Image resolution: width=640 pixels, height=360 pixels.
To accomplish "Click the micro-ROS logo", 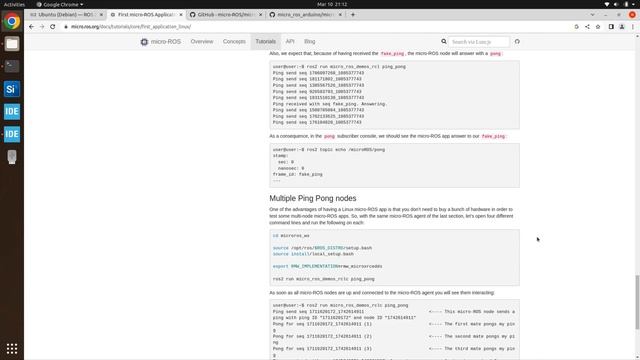I will [x=144, y=42].
